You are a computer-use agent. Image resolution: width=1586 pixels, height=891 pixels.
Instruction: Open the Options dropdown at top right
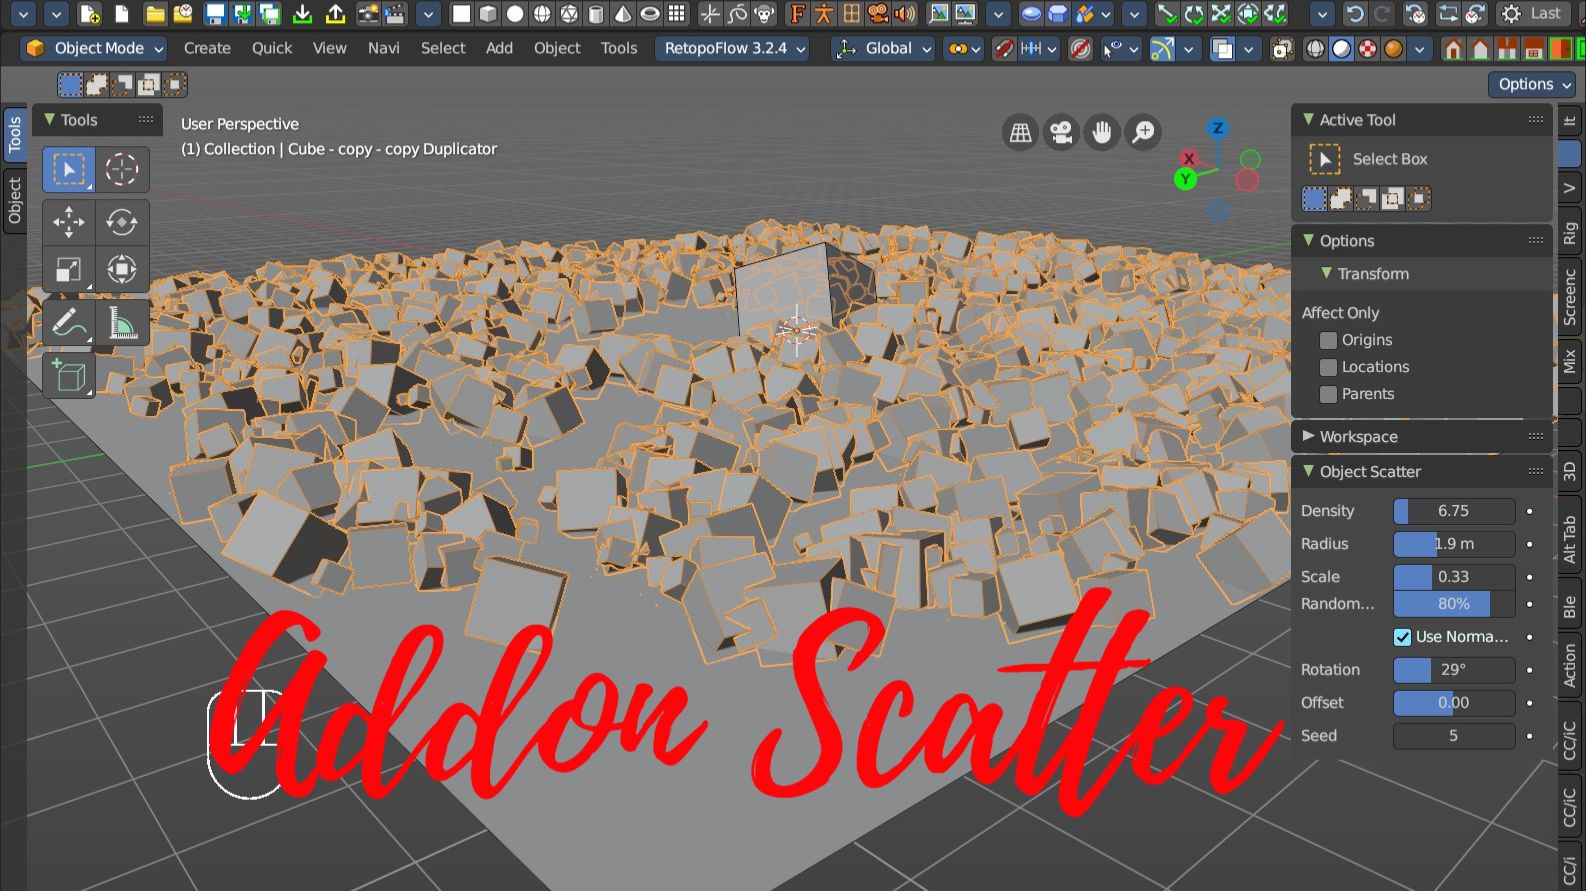click(x=1534, y=84)
